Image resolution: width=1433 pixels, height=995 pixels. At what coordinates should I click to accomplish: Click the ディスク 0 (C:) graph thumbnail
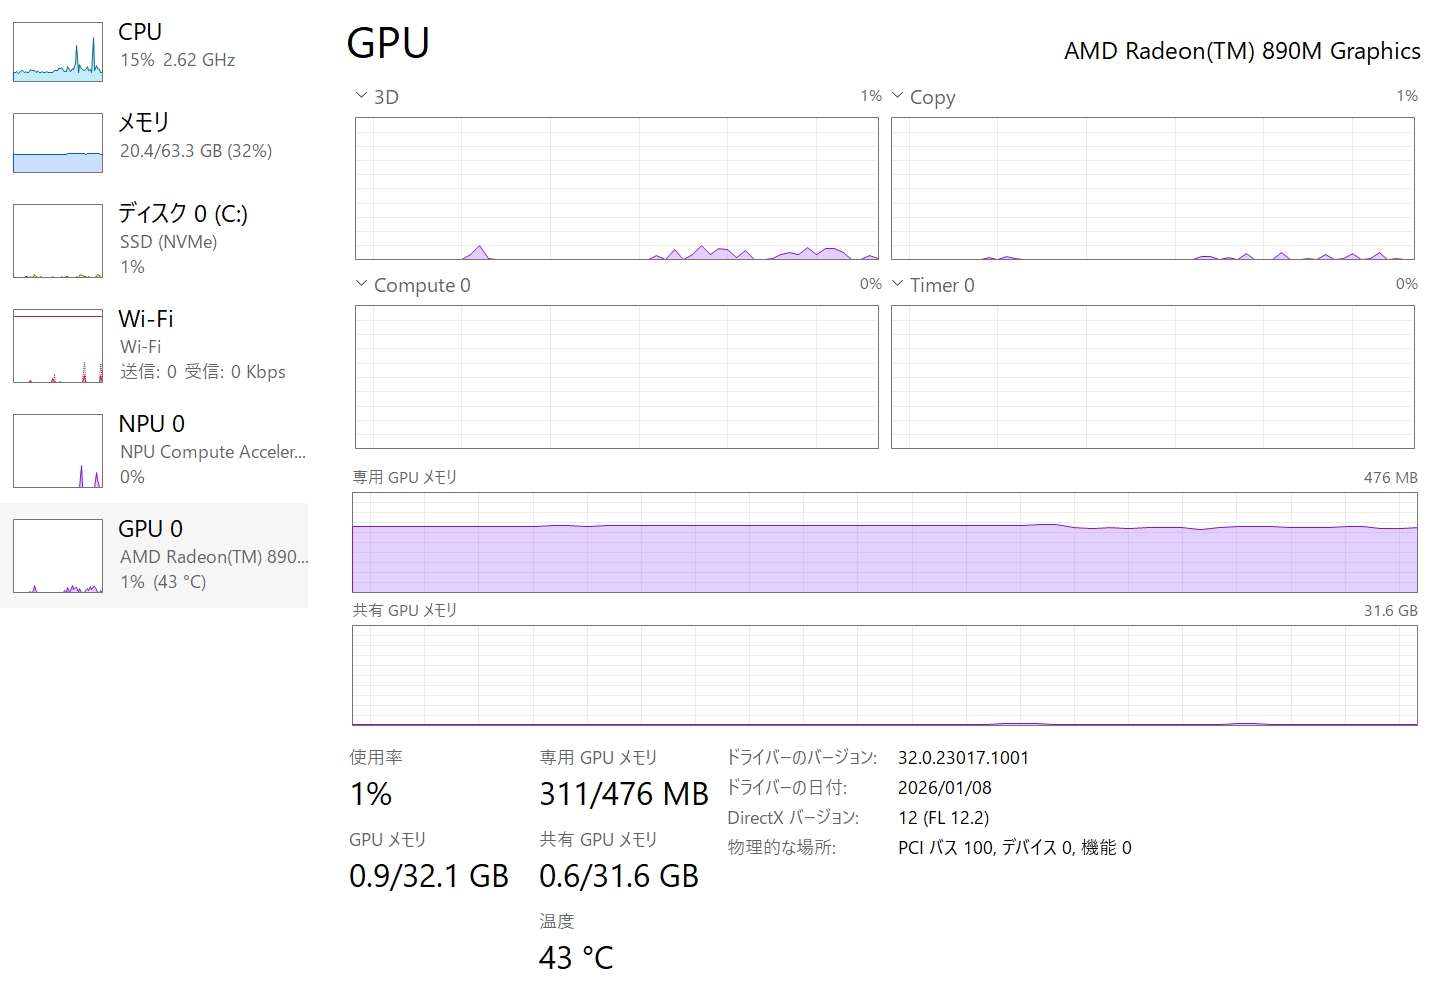(x=58, y=241)
